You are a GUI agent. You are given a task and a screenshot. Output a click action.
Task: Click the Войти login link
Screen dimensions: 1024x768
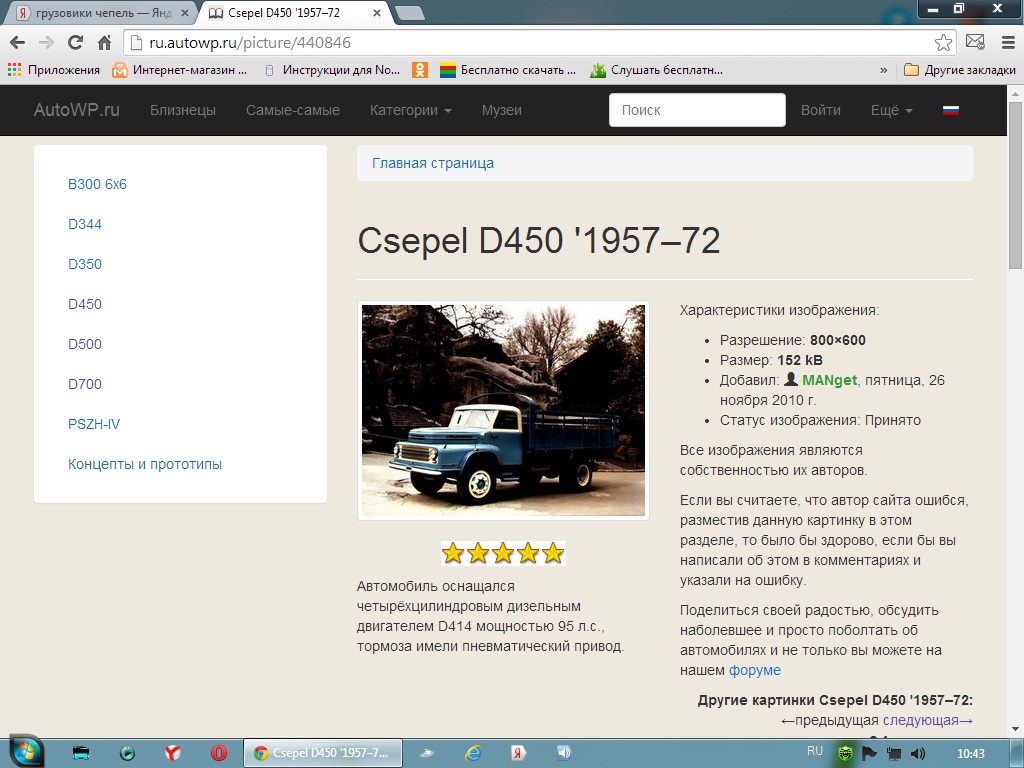pyautogui.click(x=820, y=110)
